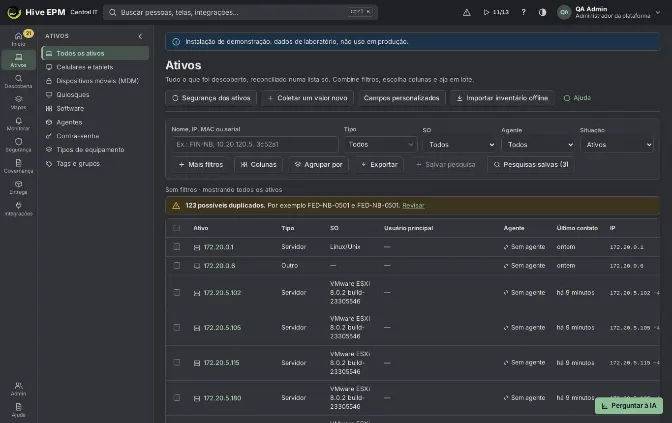This screenshot has height=423, width=672.
Task: Click the Perguntar à IA button
Action: pyautogui.click(x=629, y=406)
